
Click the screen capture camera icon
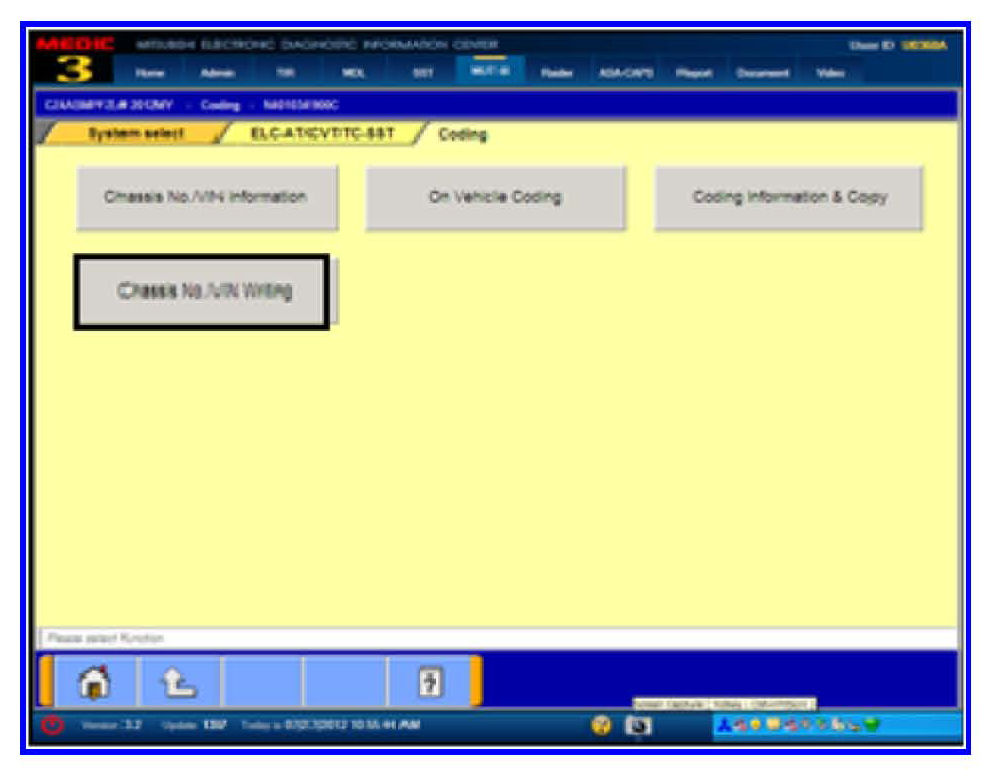pos(636,725)
